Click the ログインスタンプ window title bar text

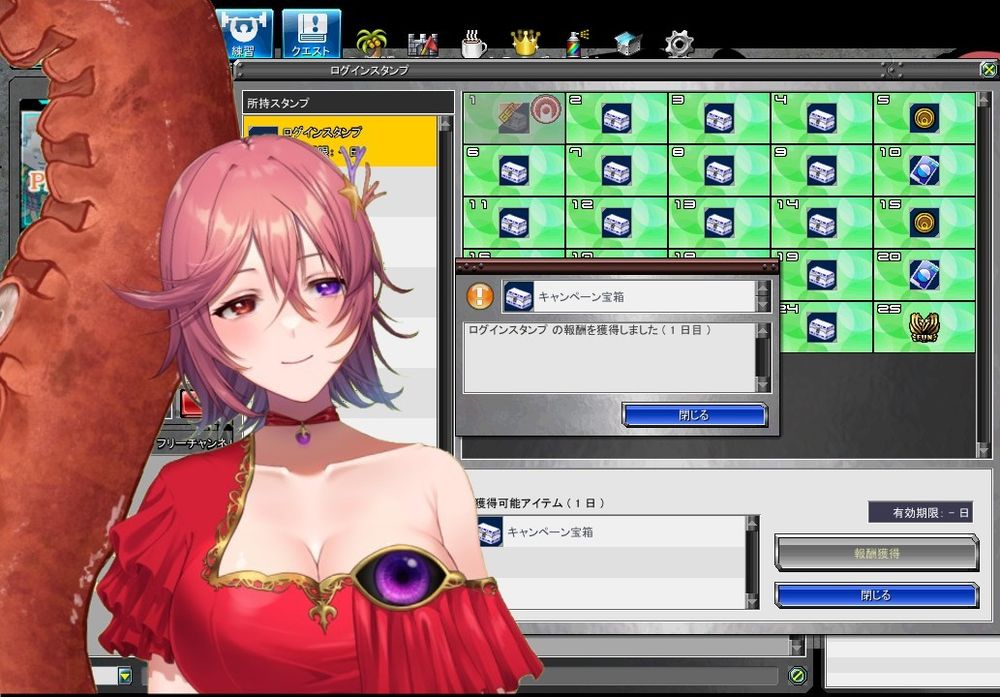click(x=369, y=70)
